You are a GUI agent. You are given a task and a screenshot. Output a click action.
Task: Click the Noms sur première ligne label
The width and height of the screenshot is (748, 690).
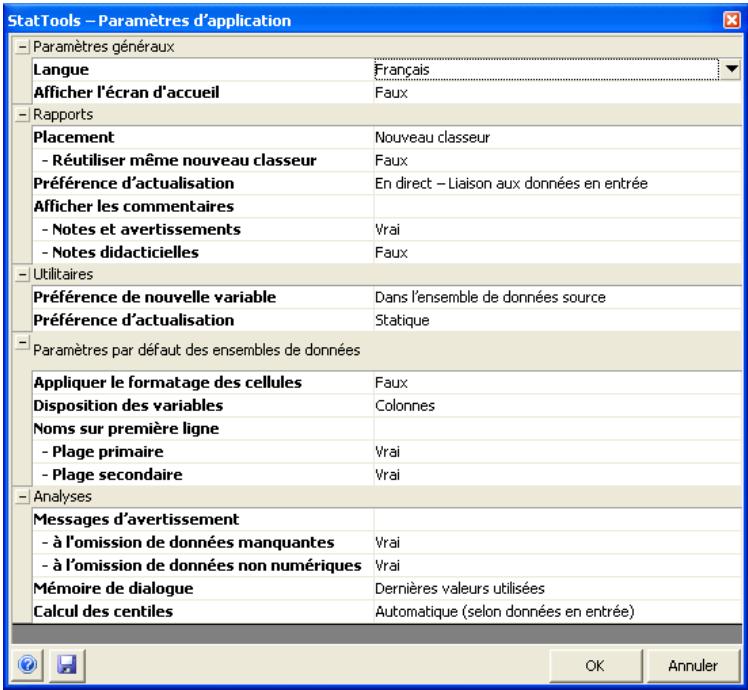click(126, 429)
